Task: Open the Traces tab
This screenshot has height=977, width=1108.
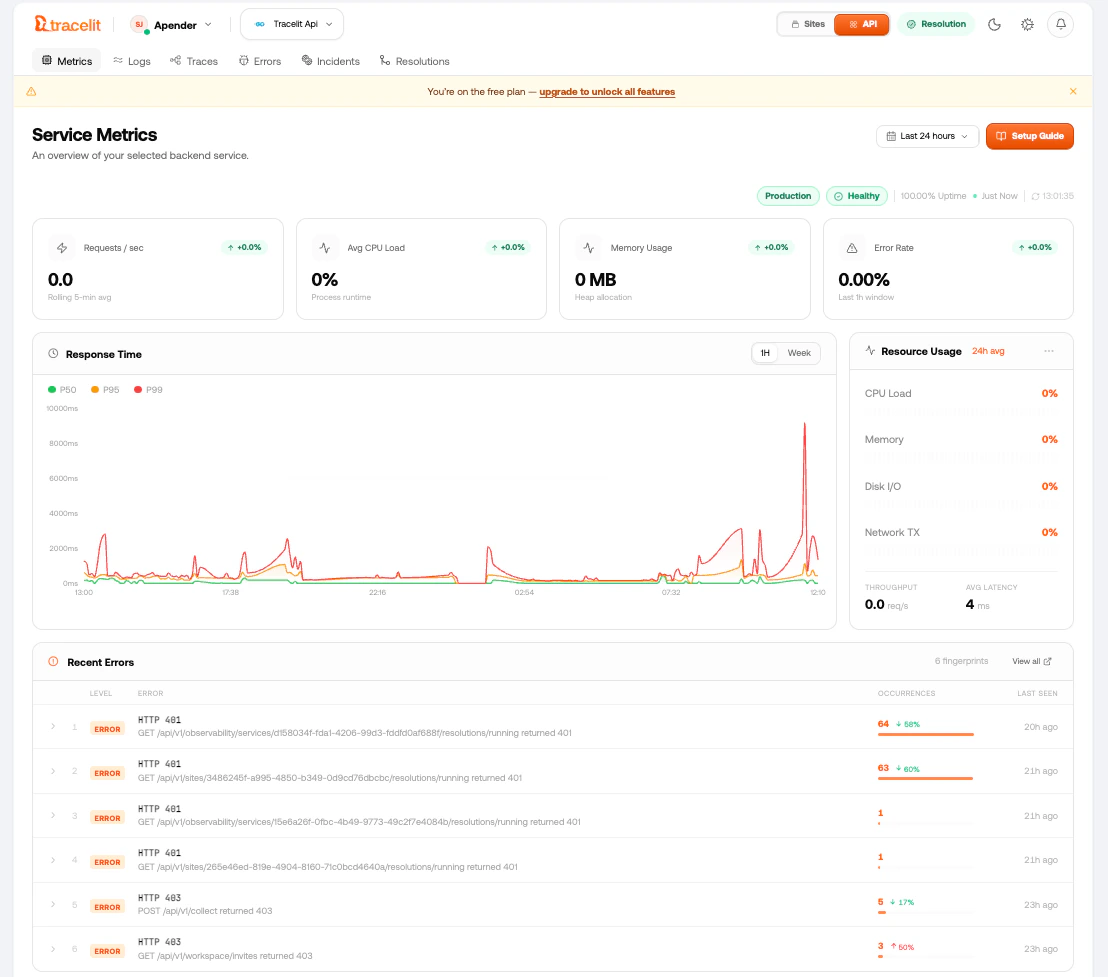Action: pos(194,61)
